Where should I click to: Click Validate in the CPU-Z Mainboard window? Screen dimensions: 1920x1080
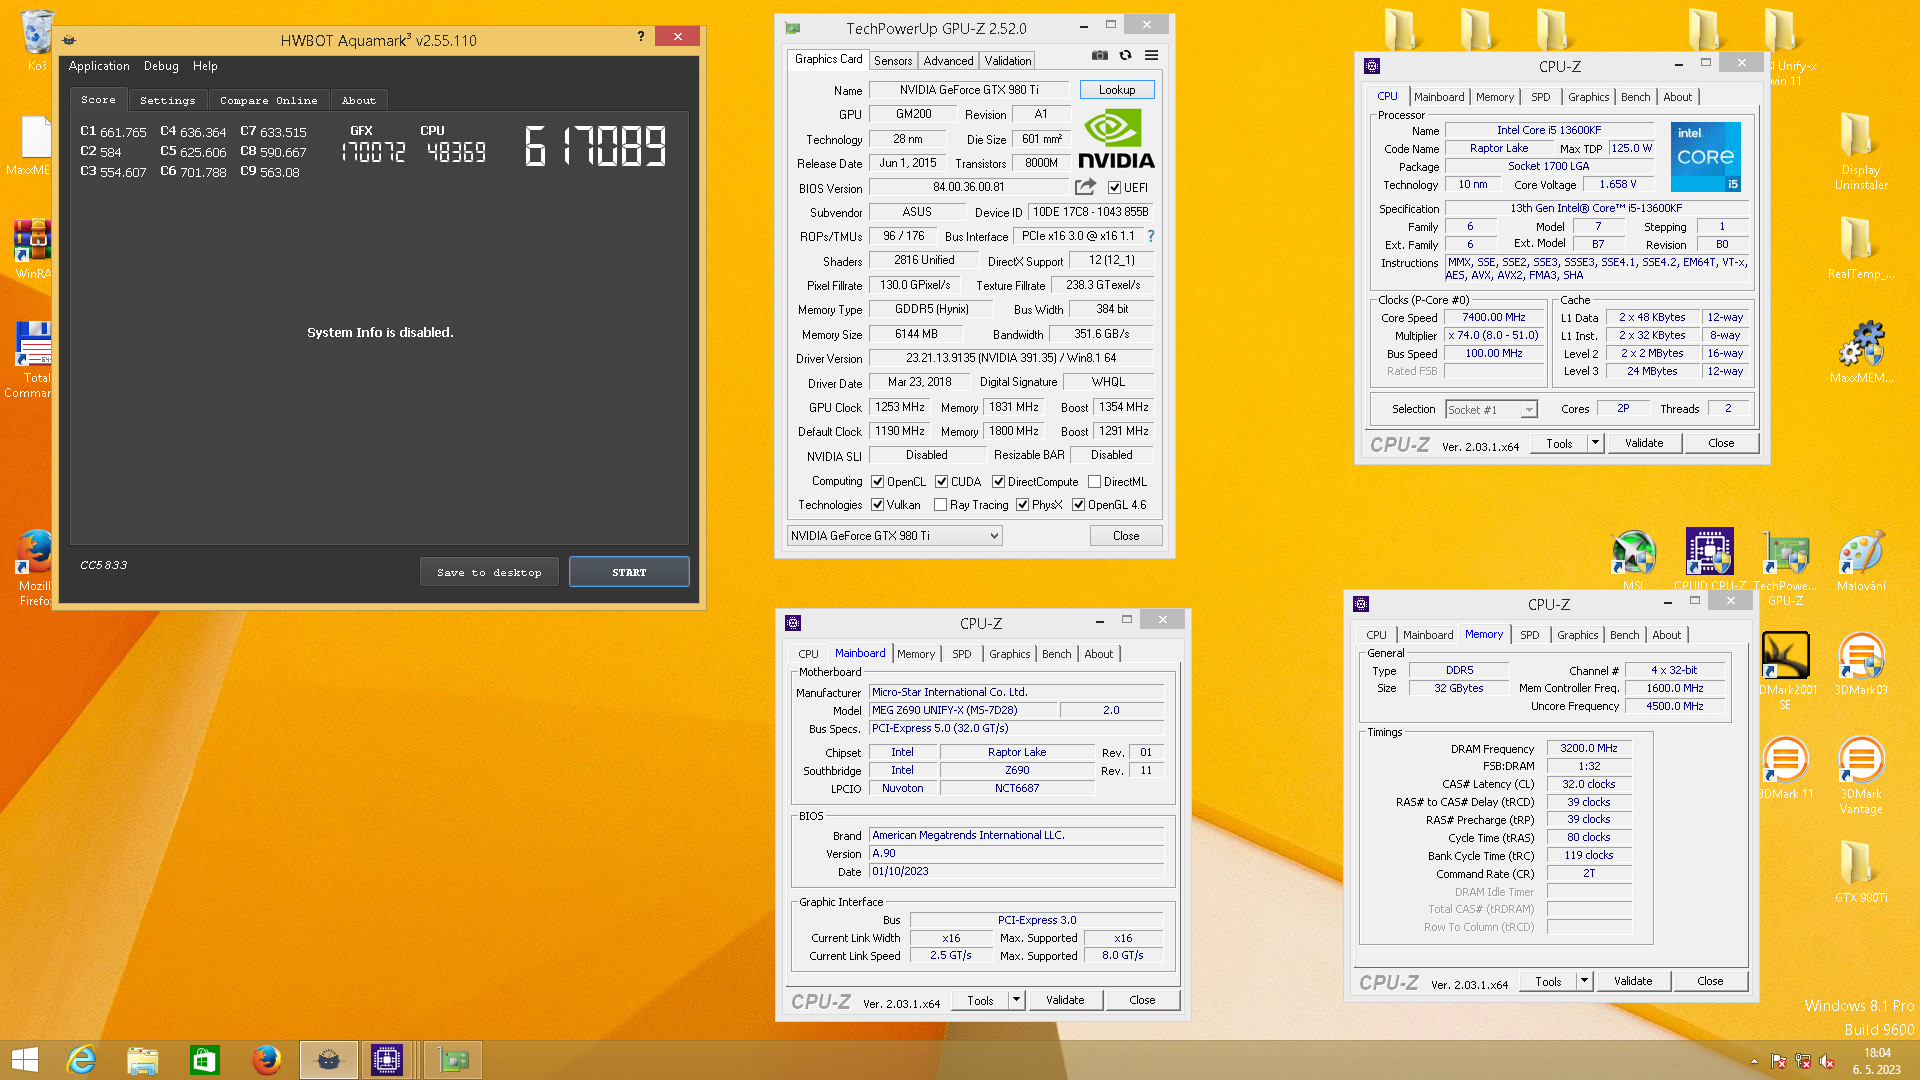[x=1065, y=1000]
